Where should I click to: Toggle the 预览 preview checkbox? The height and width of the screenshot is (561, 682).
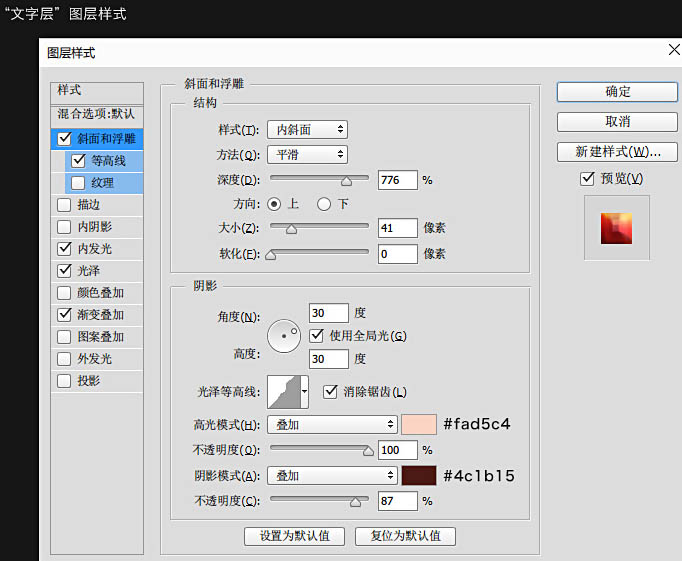click(587, 178)
